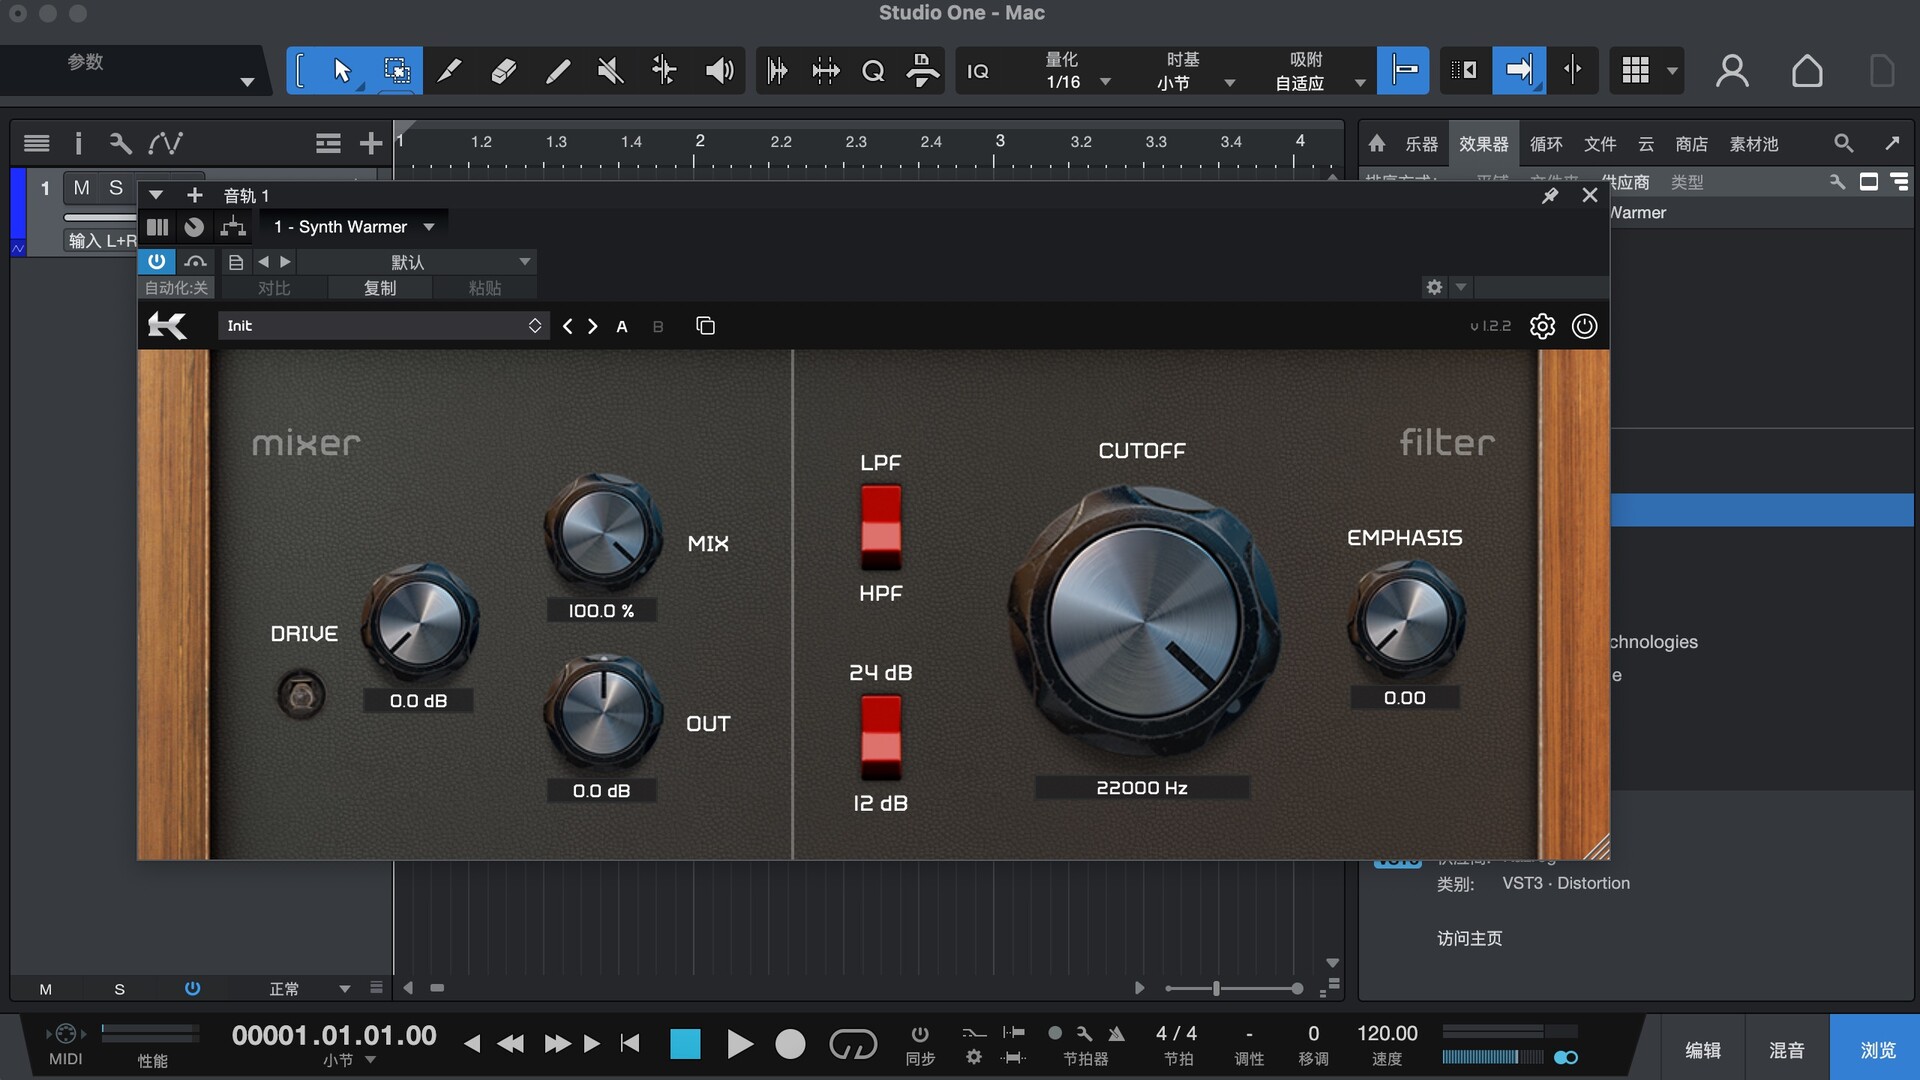The height and width of the screenshot is (1080, 1920).
Task: Select the Eraser tool in toolbar
Action: 503,71
